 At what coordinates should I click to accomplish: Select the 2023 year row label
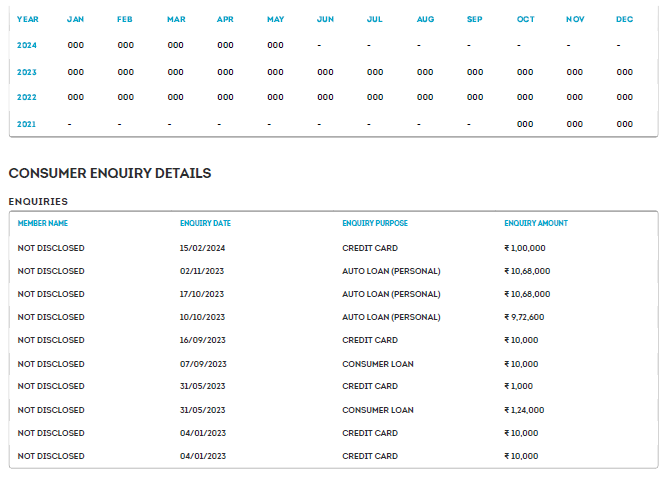click(x=27, y=72)
